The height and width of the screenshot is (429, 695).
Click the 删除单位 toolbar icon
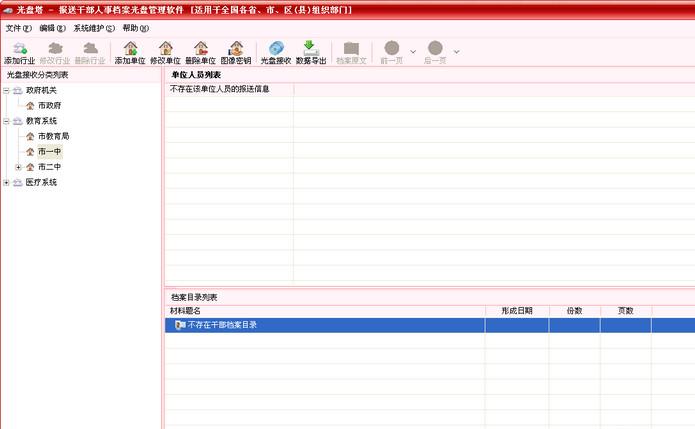point(200,53)
